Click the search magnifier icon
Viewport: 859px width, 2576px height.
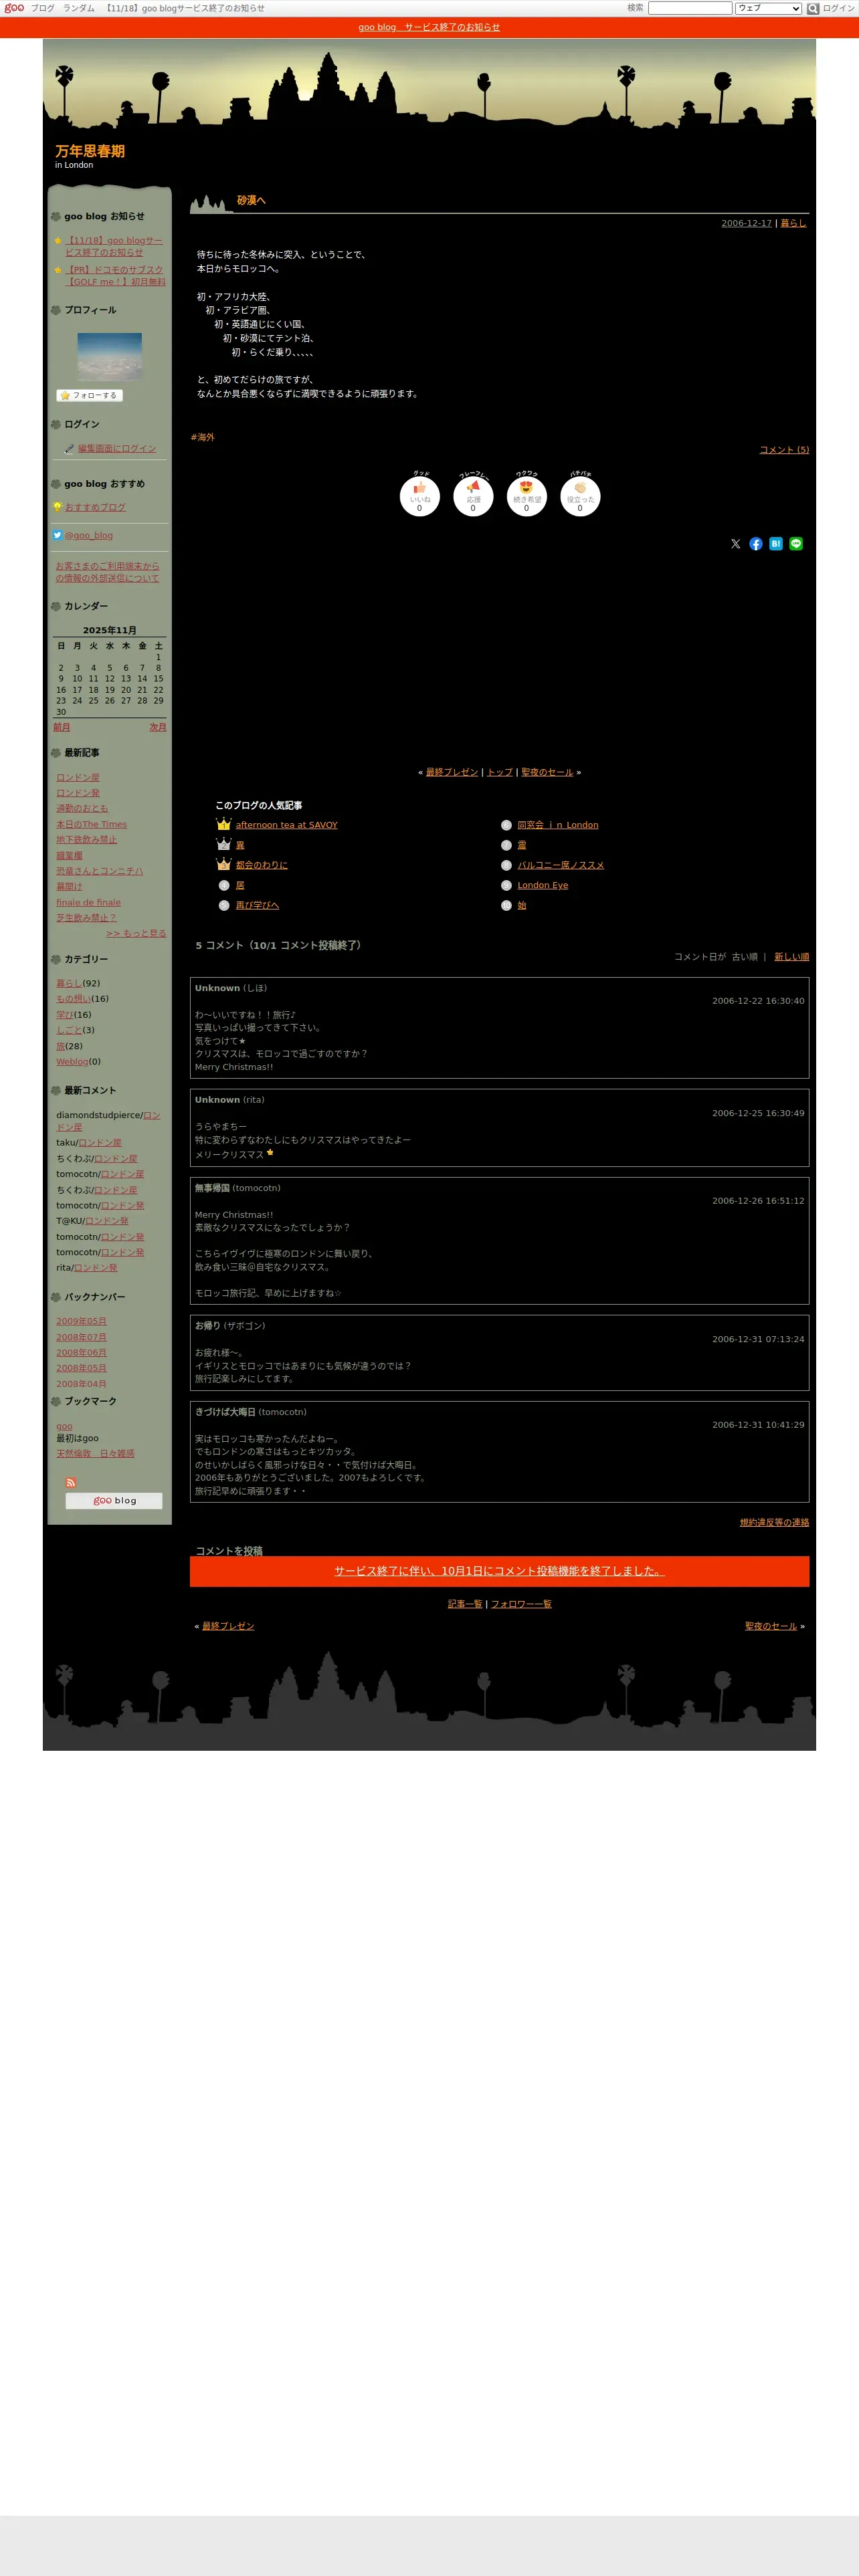coord(813,8)
